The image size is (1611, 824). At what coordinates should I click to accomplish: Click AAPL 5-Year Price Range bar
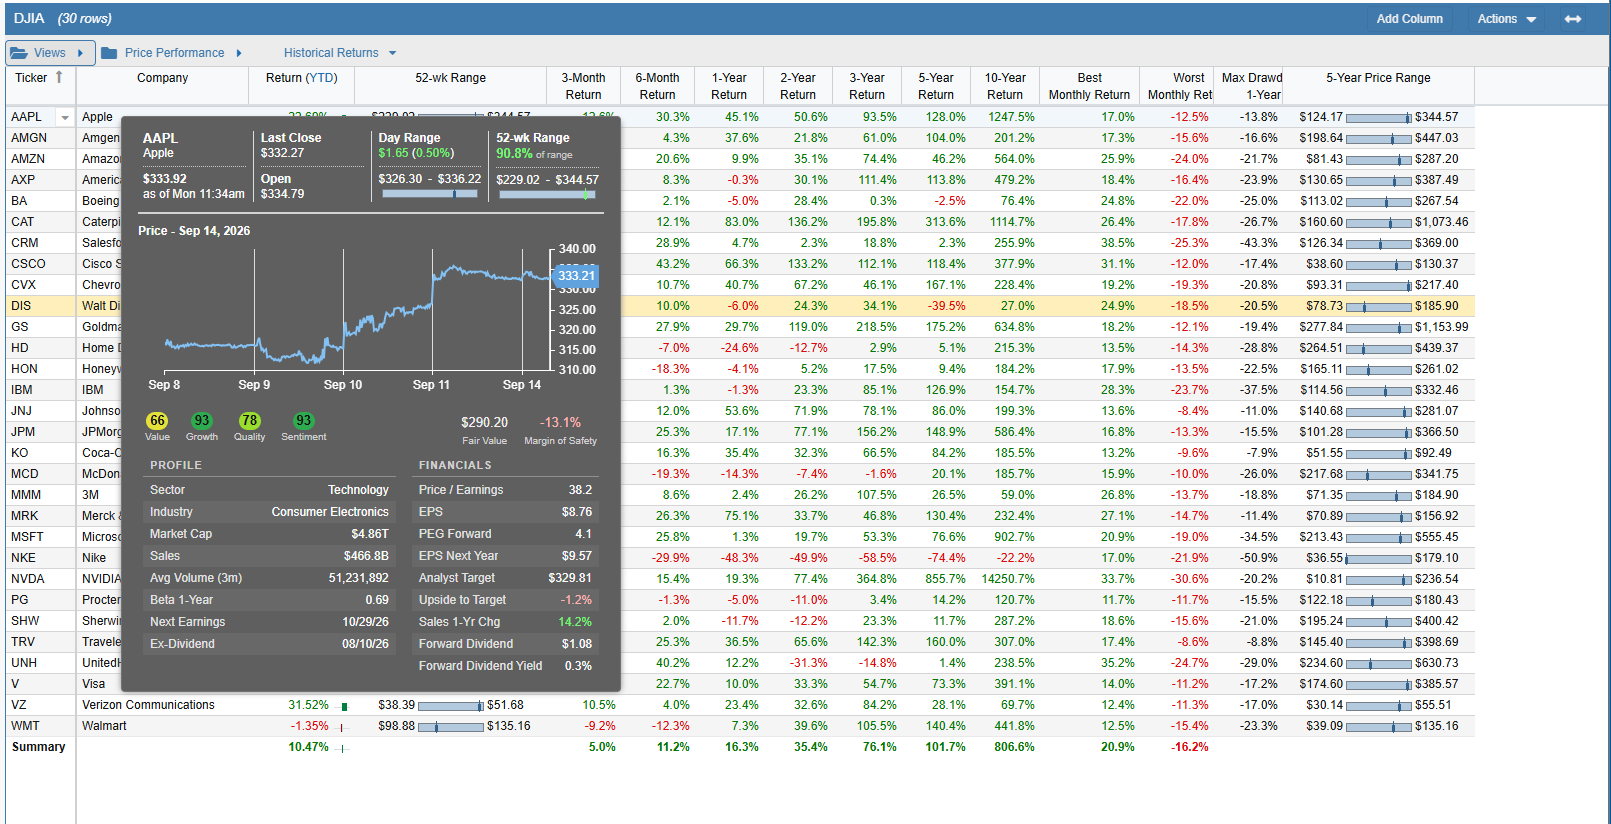[x=1379, y=118]
